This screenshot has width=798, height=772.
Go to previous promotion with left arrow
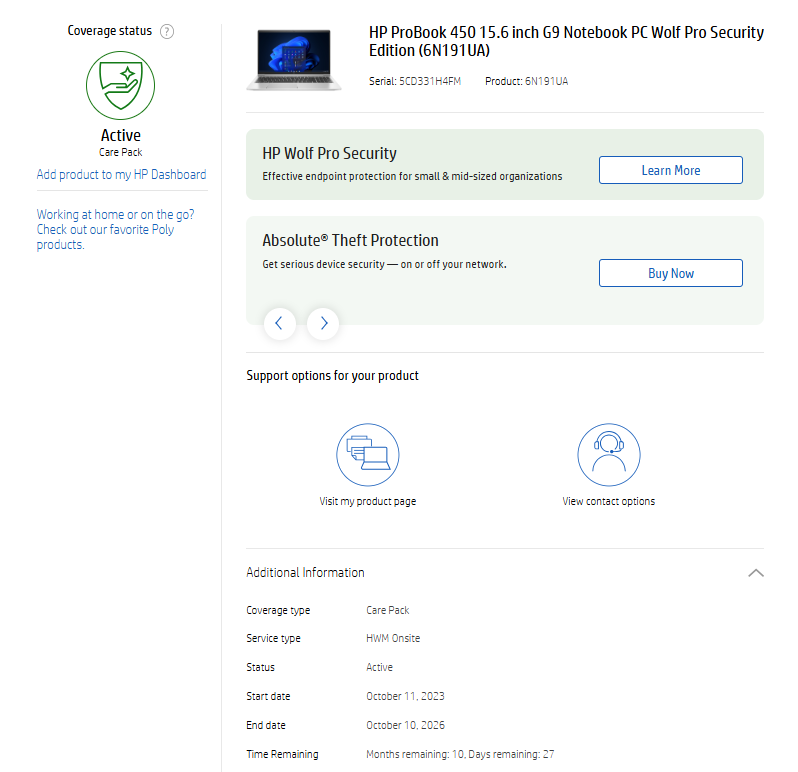[279, 323]
